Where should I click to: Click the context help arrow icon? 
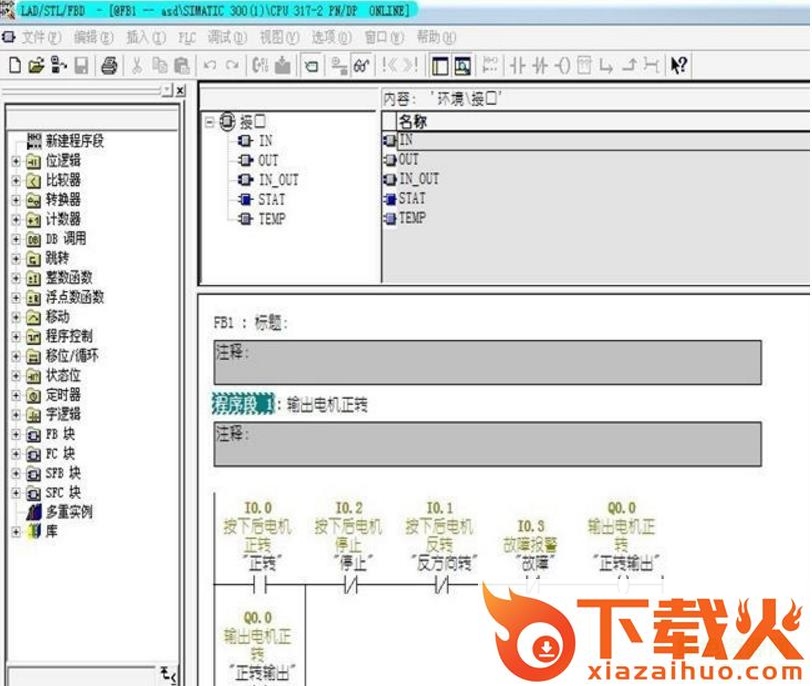click(679, 66)
